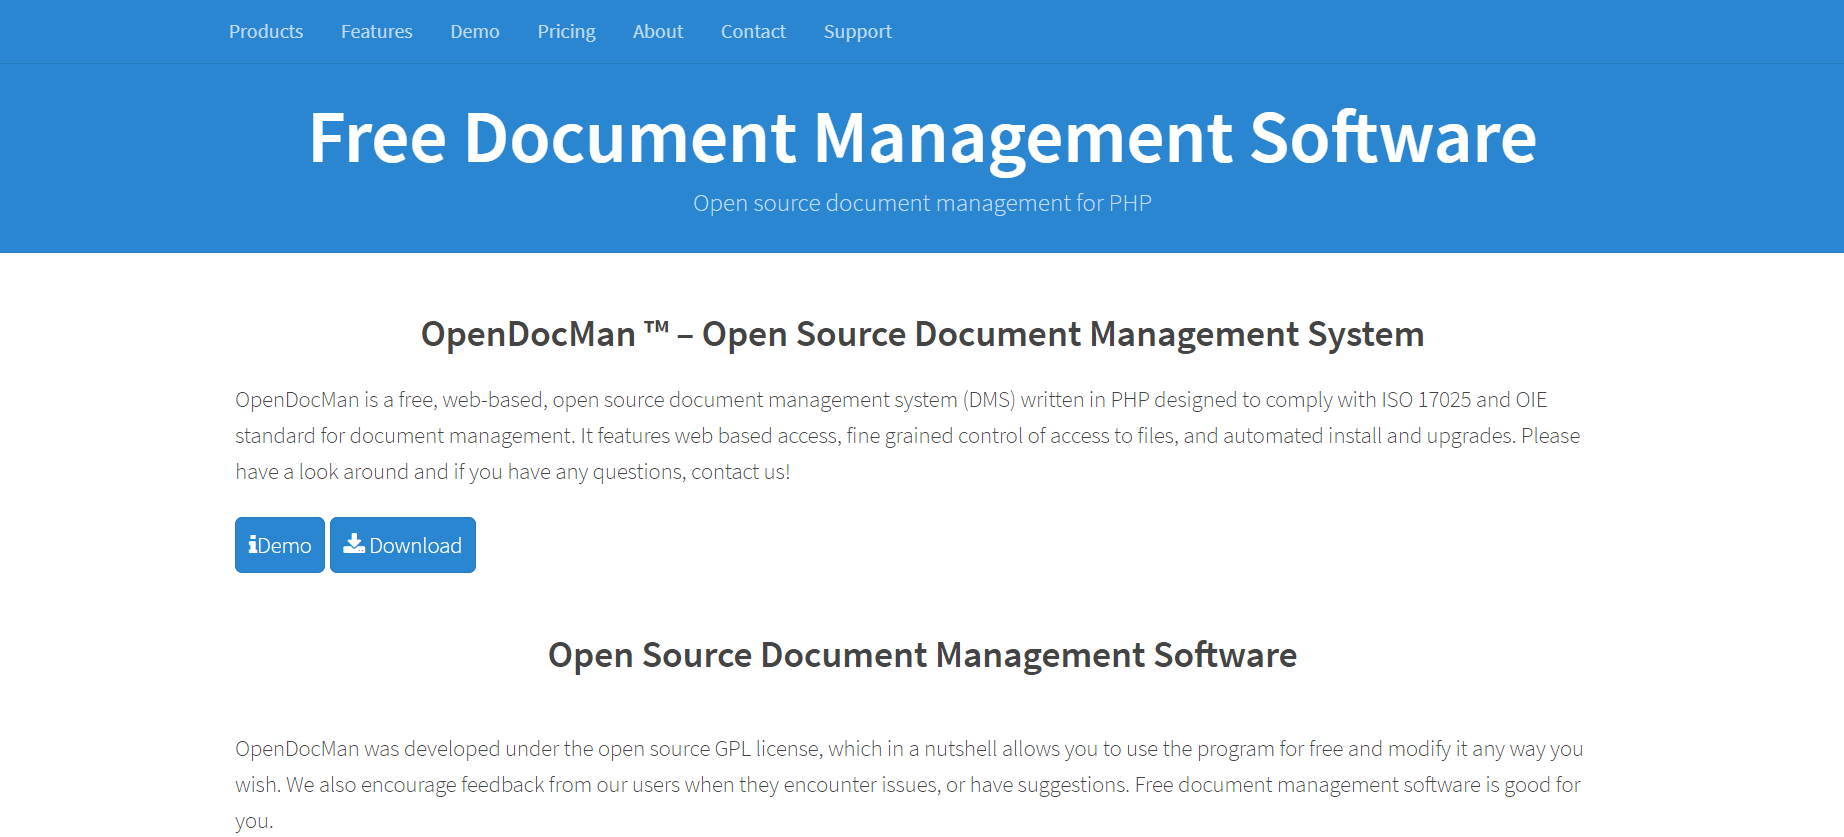Click the paragraph about the GPL license
This screenshot has height=837, width=1844.
909,785
